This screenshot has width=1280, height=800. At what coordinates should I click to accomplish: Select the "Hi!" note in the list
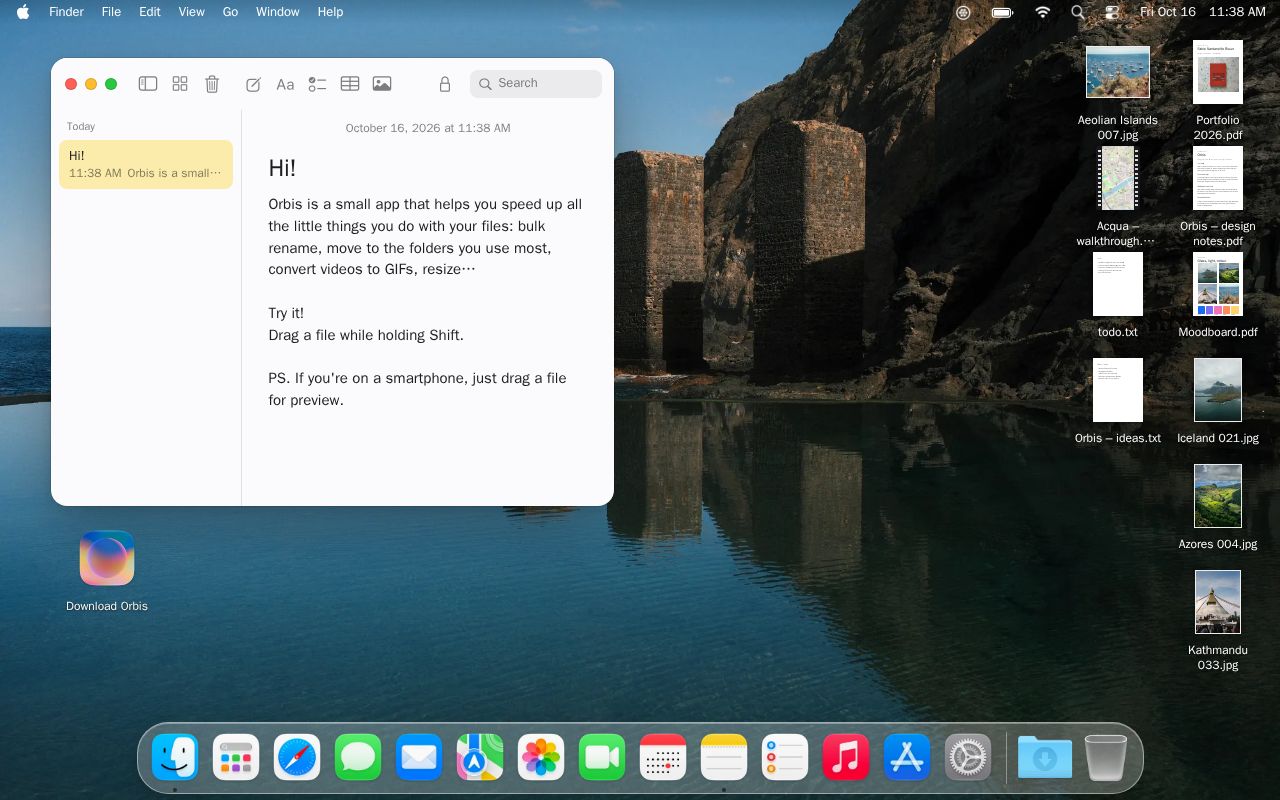146,164
